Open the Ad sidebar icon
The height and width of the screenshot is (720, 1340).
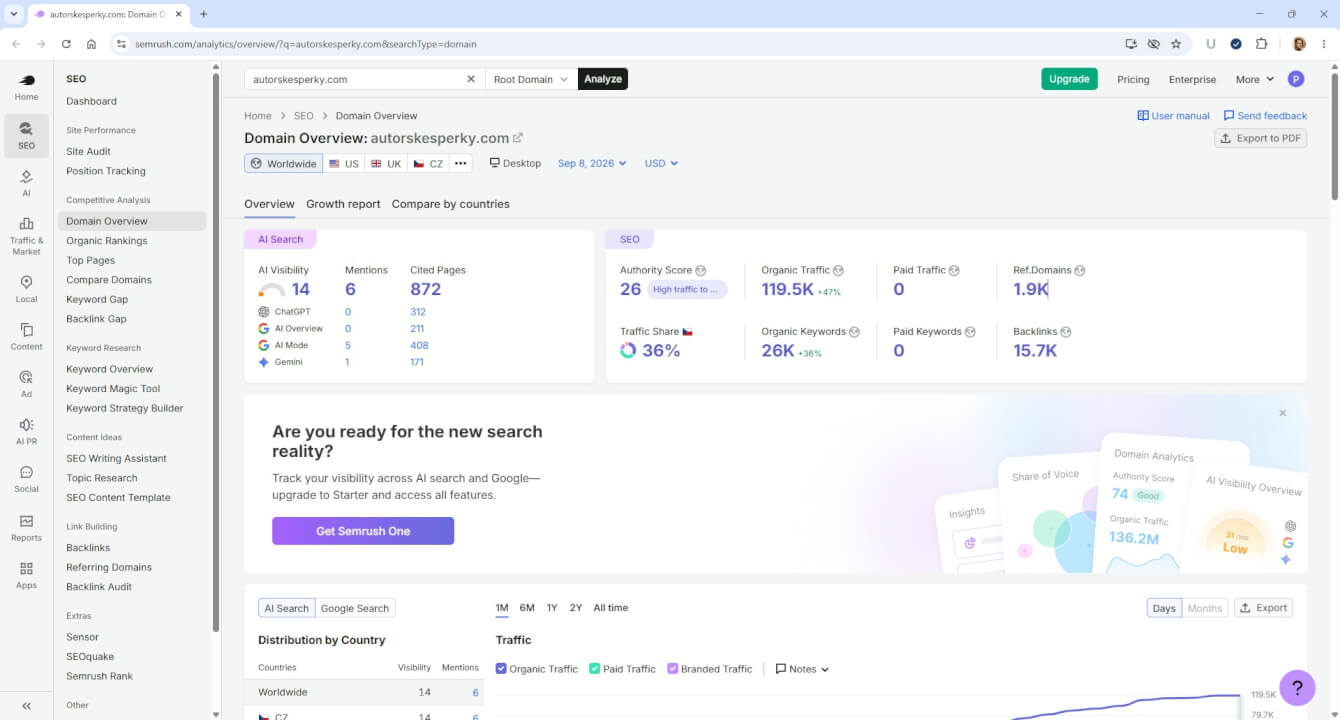click(x=26, y=384)
